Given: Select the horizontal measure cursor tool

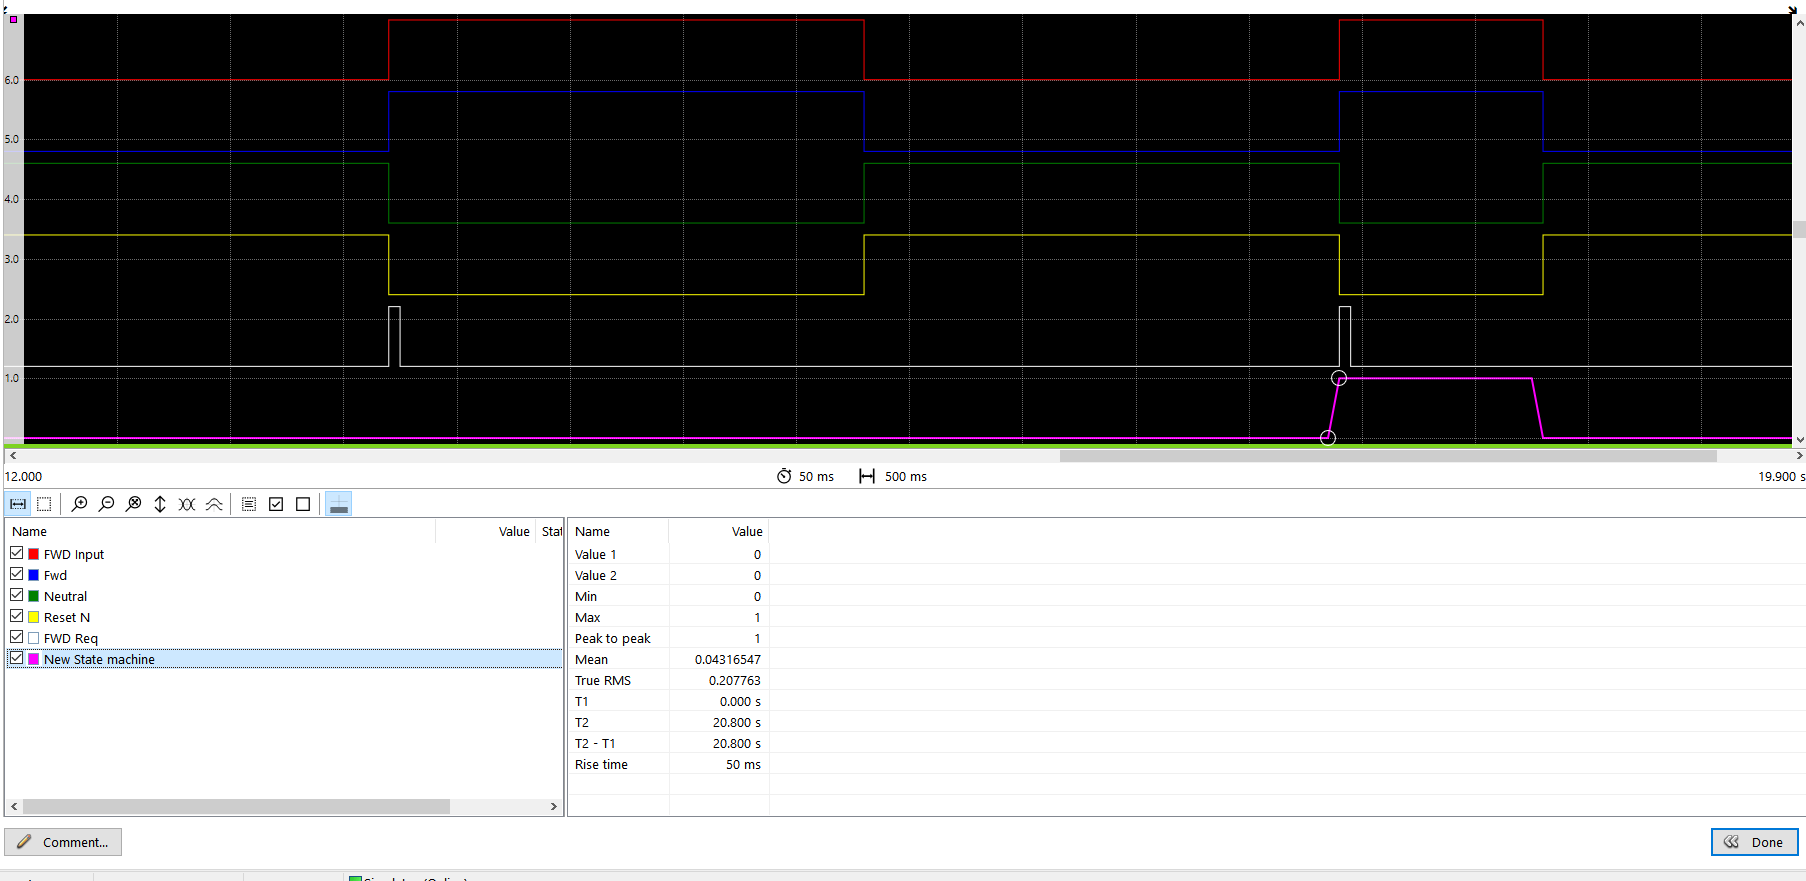Looking at the screenshot, I should (x=18, y=504).
